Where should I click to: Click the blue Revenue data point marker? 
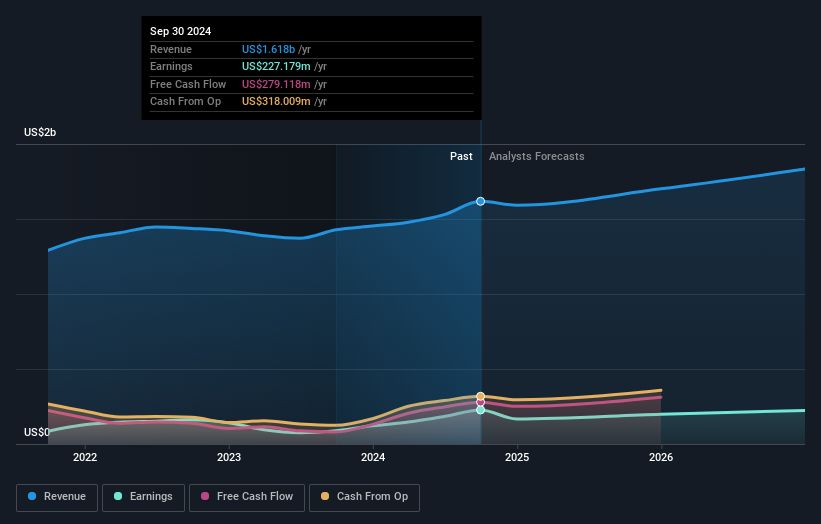pos(480,202)
